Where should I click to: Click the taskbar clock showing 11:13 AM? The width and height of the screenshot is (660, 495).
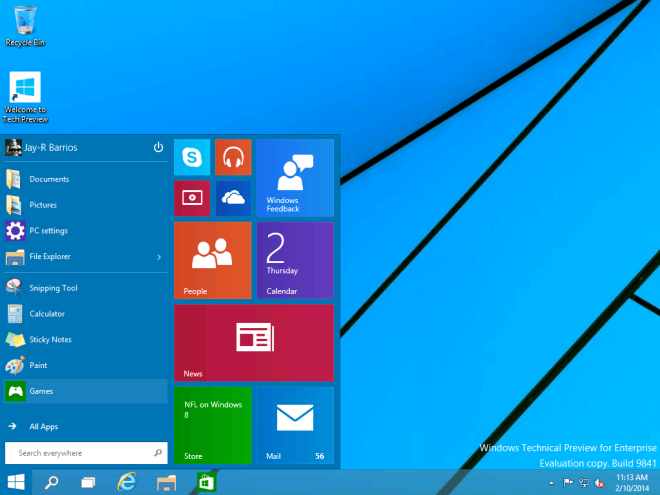click(632, 483)
